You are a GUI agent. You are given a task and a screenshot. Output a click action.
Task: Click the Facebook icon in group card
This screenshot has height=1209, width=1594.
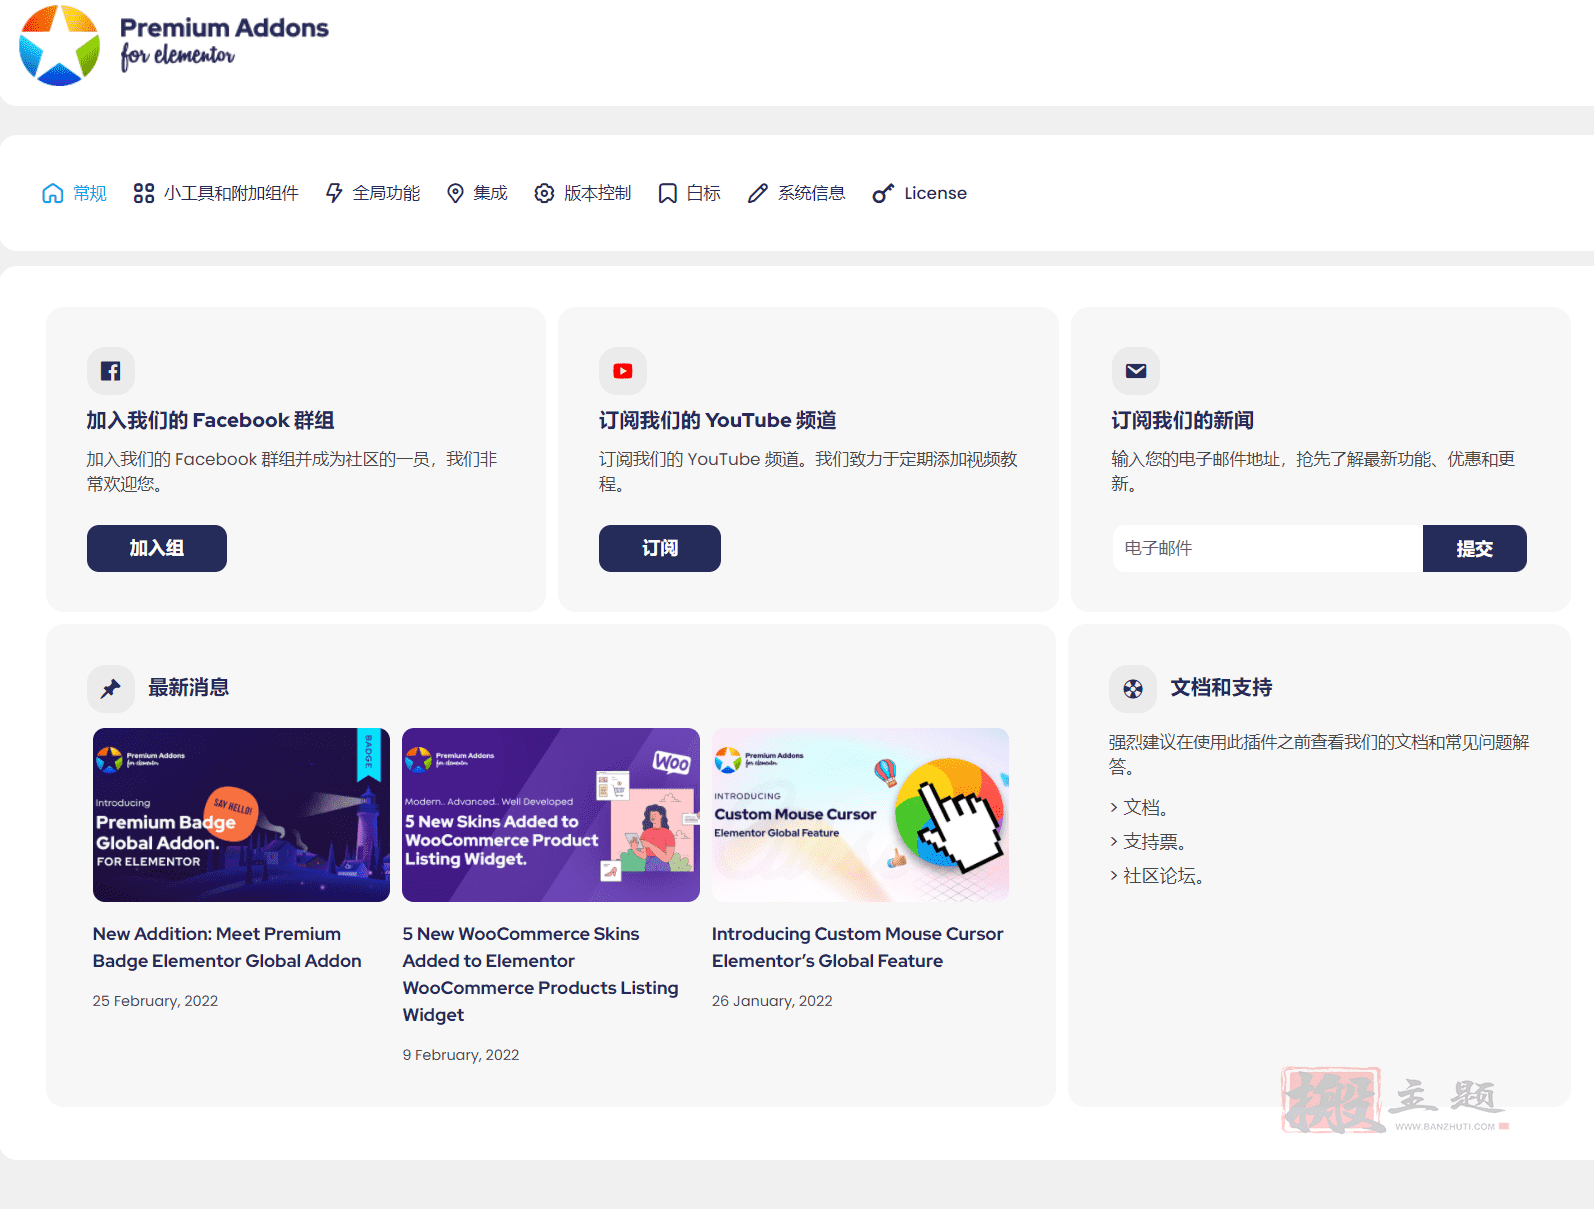coord(111,371)
